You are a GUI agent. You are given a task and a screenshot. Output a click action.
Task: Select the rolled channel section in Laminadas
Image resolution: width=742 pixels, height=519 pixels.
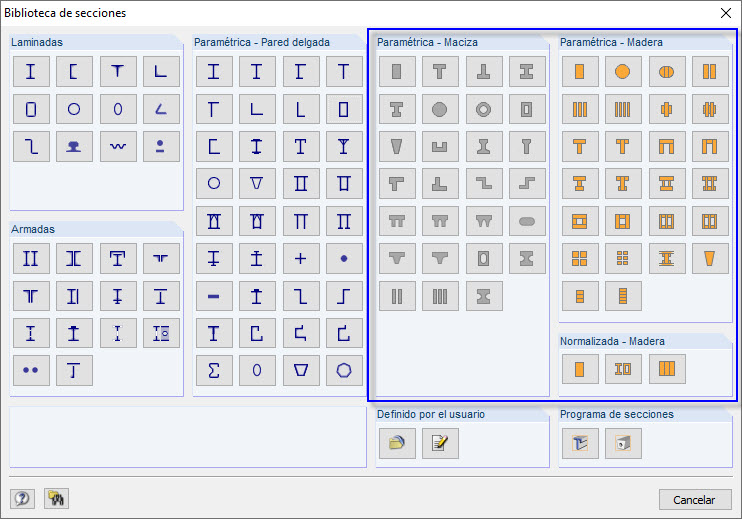tap(74, 71)
